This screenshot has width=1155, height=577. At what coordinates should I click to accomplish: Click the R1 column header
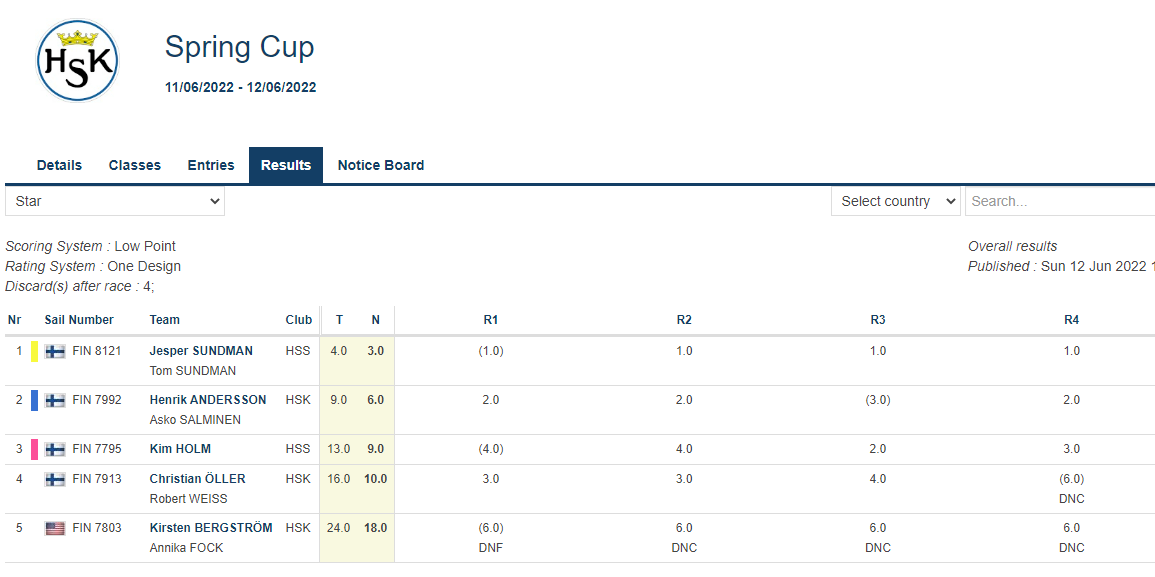pos(491,320)
